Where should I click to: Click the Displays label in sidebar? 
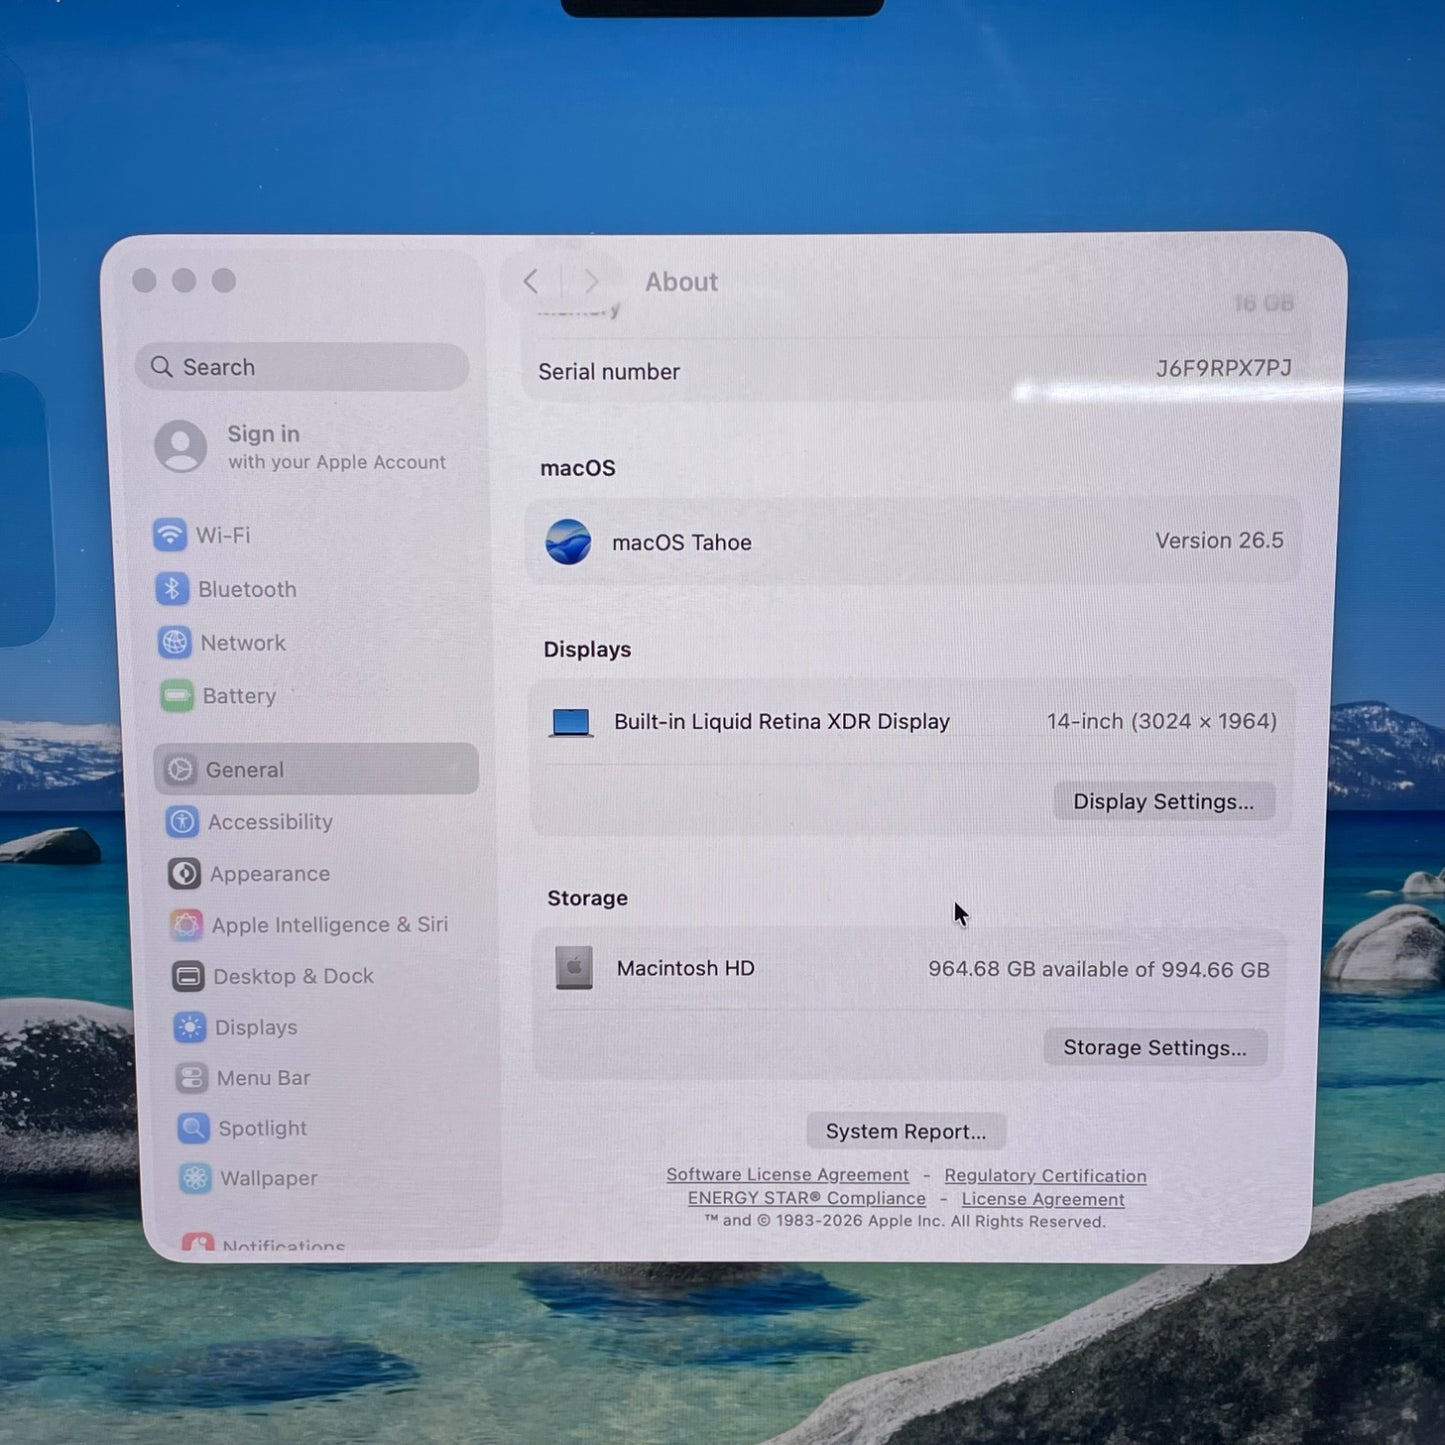coord(256,1027)
